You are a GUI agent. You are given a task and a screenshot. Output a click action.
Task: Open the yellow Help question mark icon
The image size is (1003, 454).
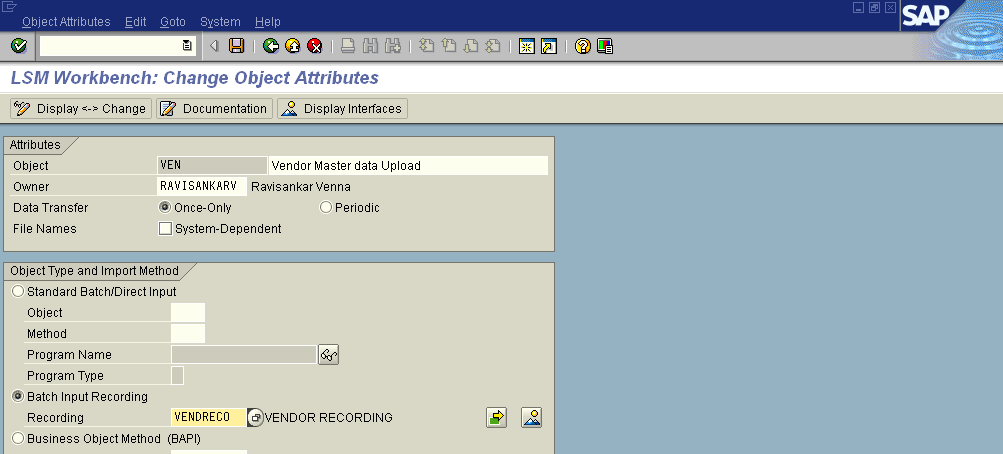pos(583,46)
